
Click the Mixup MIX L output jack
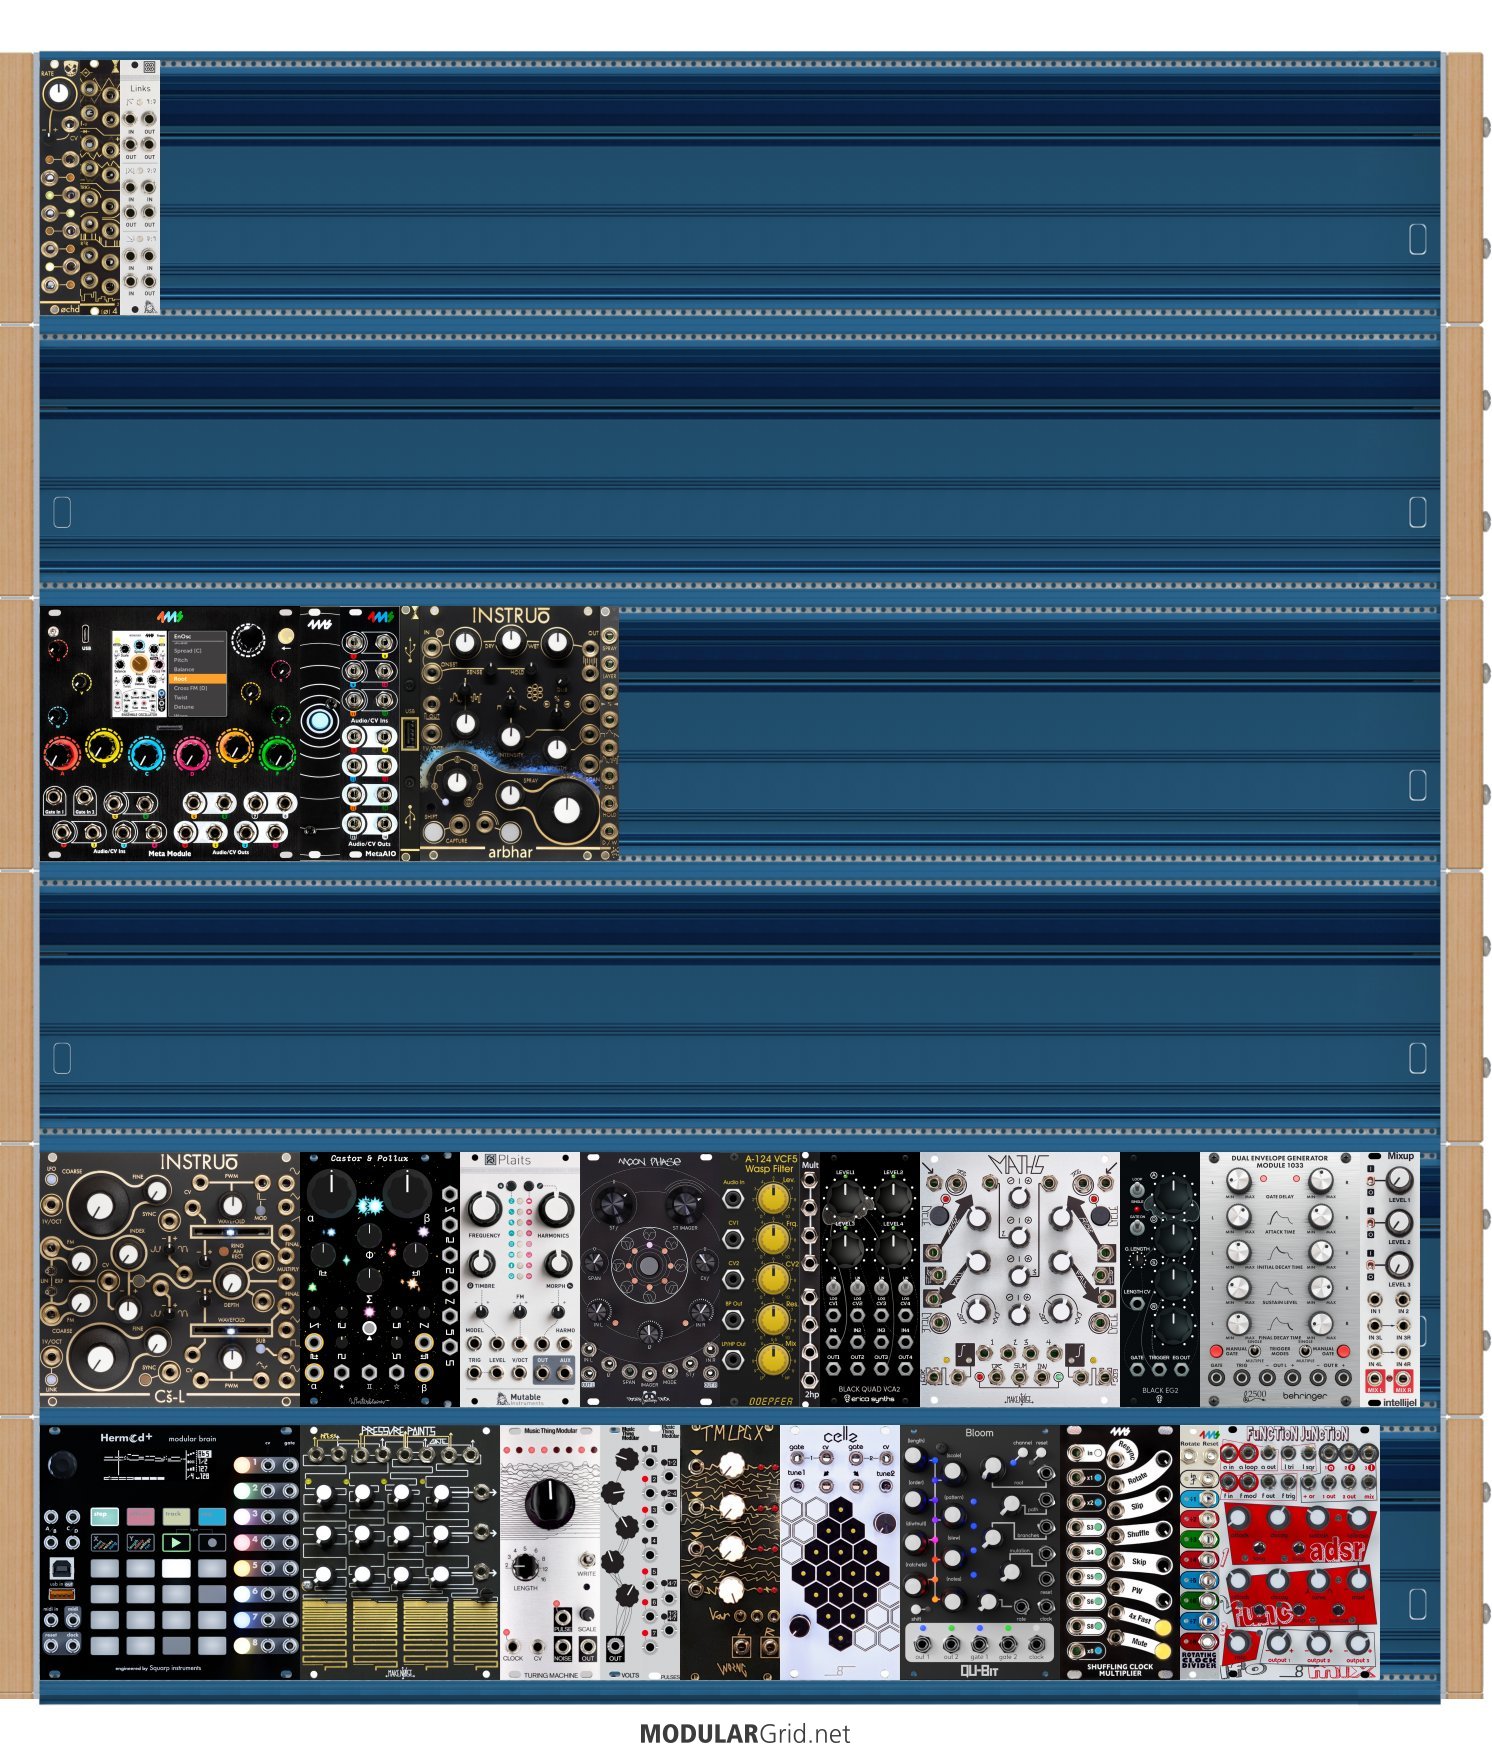1375,1379
